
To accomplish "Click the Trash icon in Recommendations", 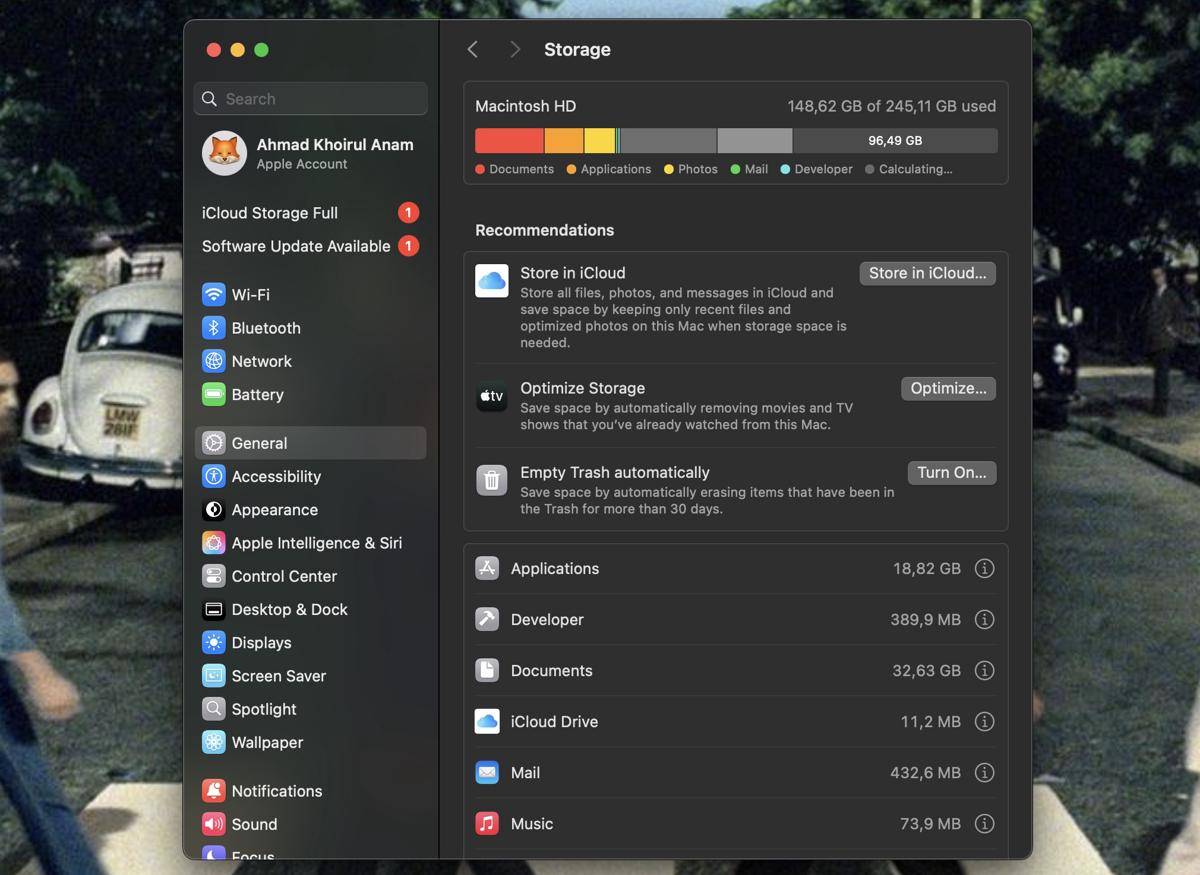I will 491,481.
